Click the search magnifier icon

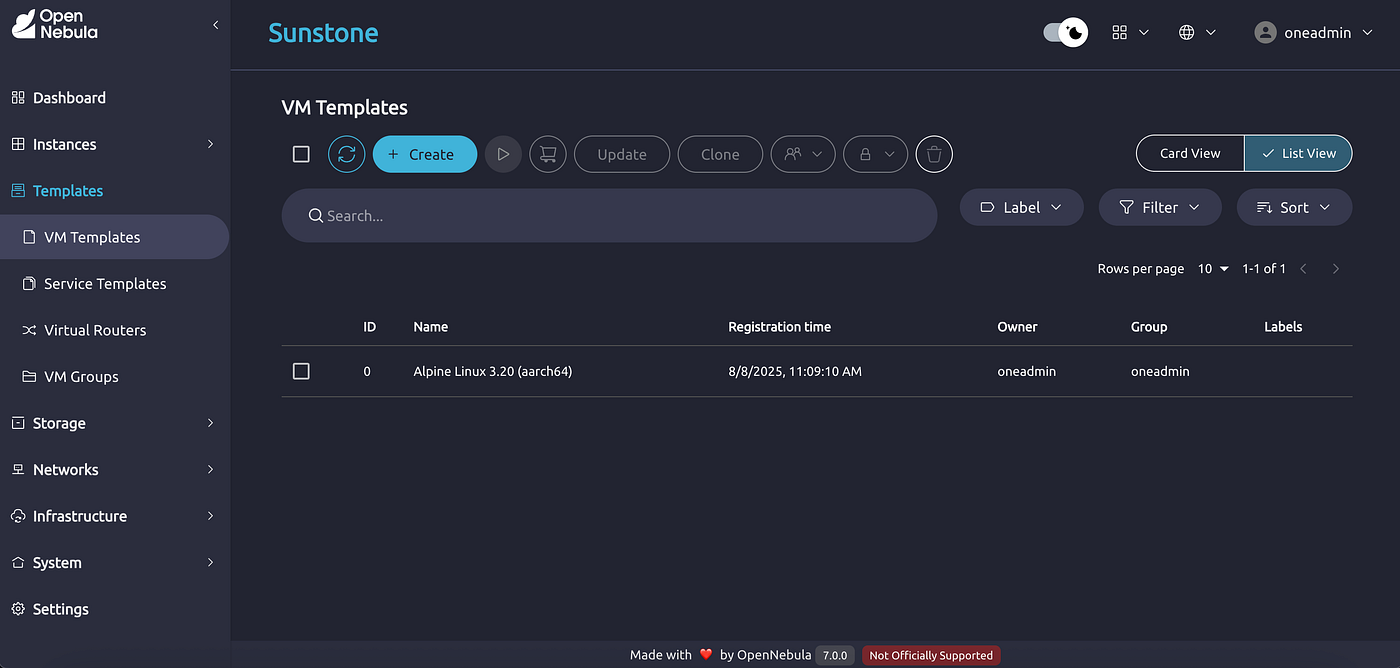pyautogui.click(x=315, y=216)
